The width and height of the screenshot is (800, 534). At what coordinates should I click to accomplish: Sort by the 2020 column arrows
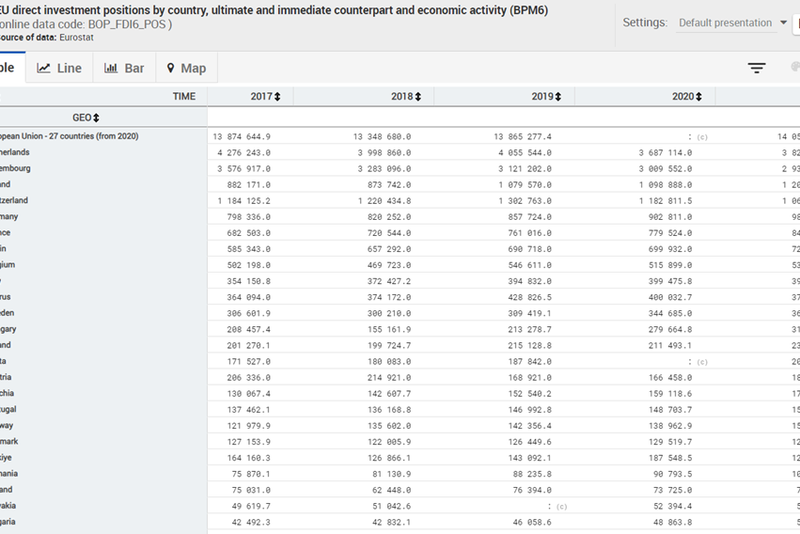pos(699,97)
